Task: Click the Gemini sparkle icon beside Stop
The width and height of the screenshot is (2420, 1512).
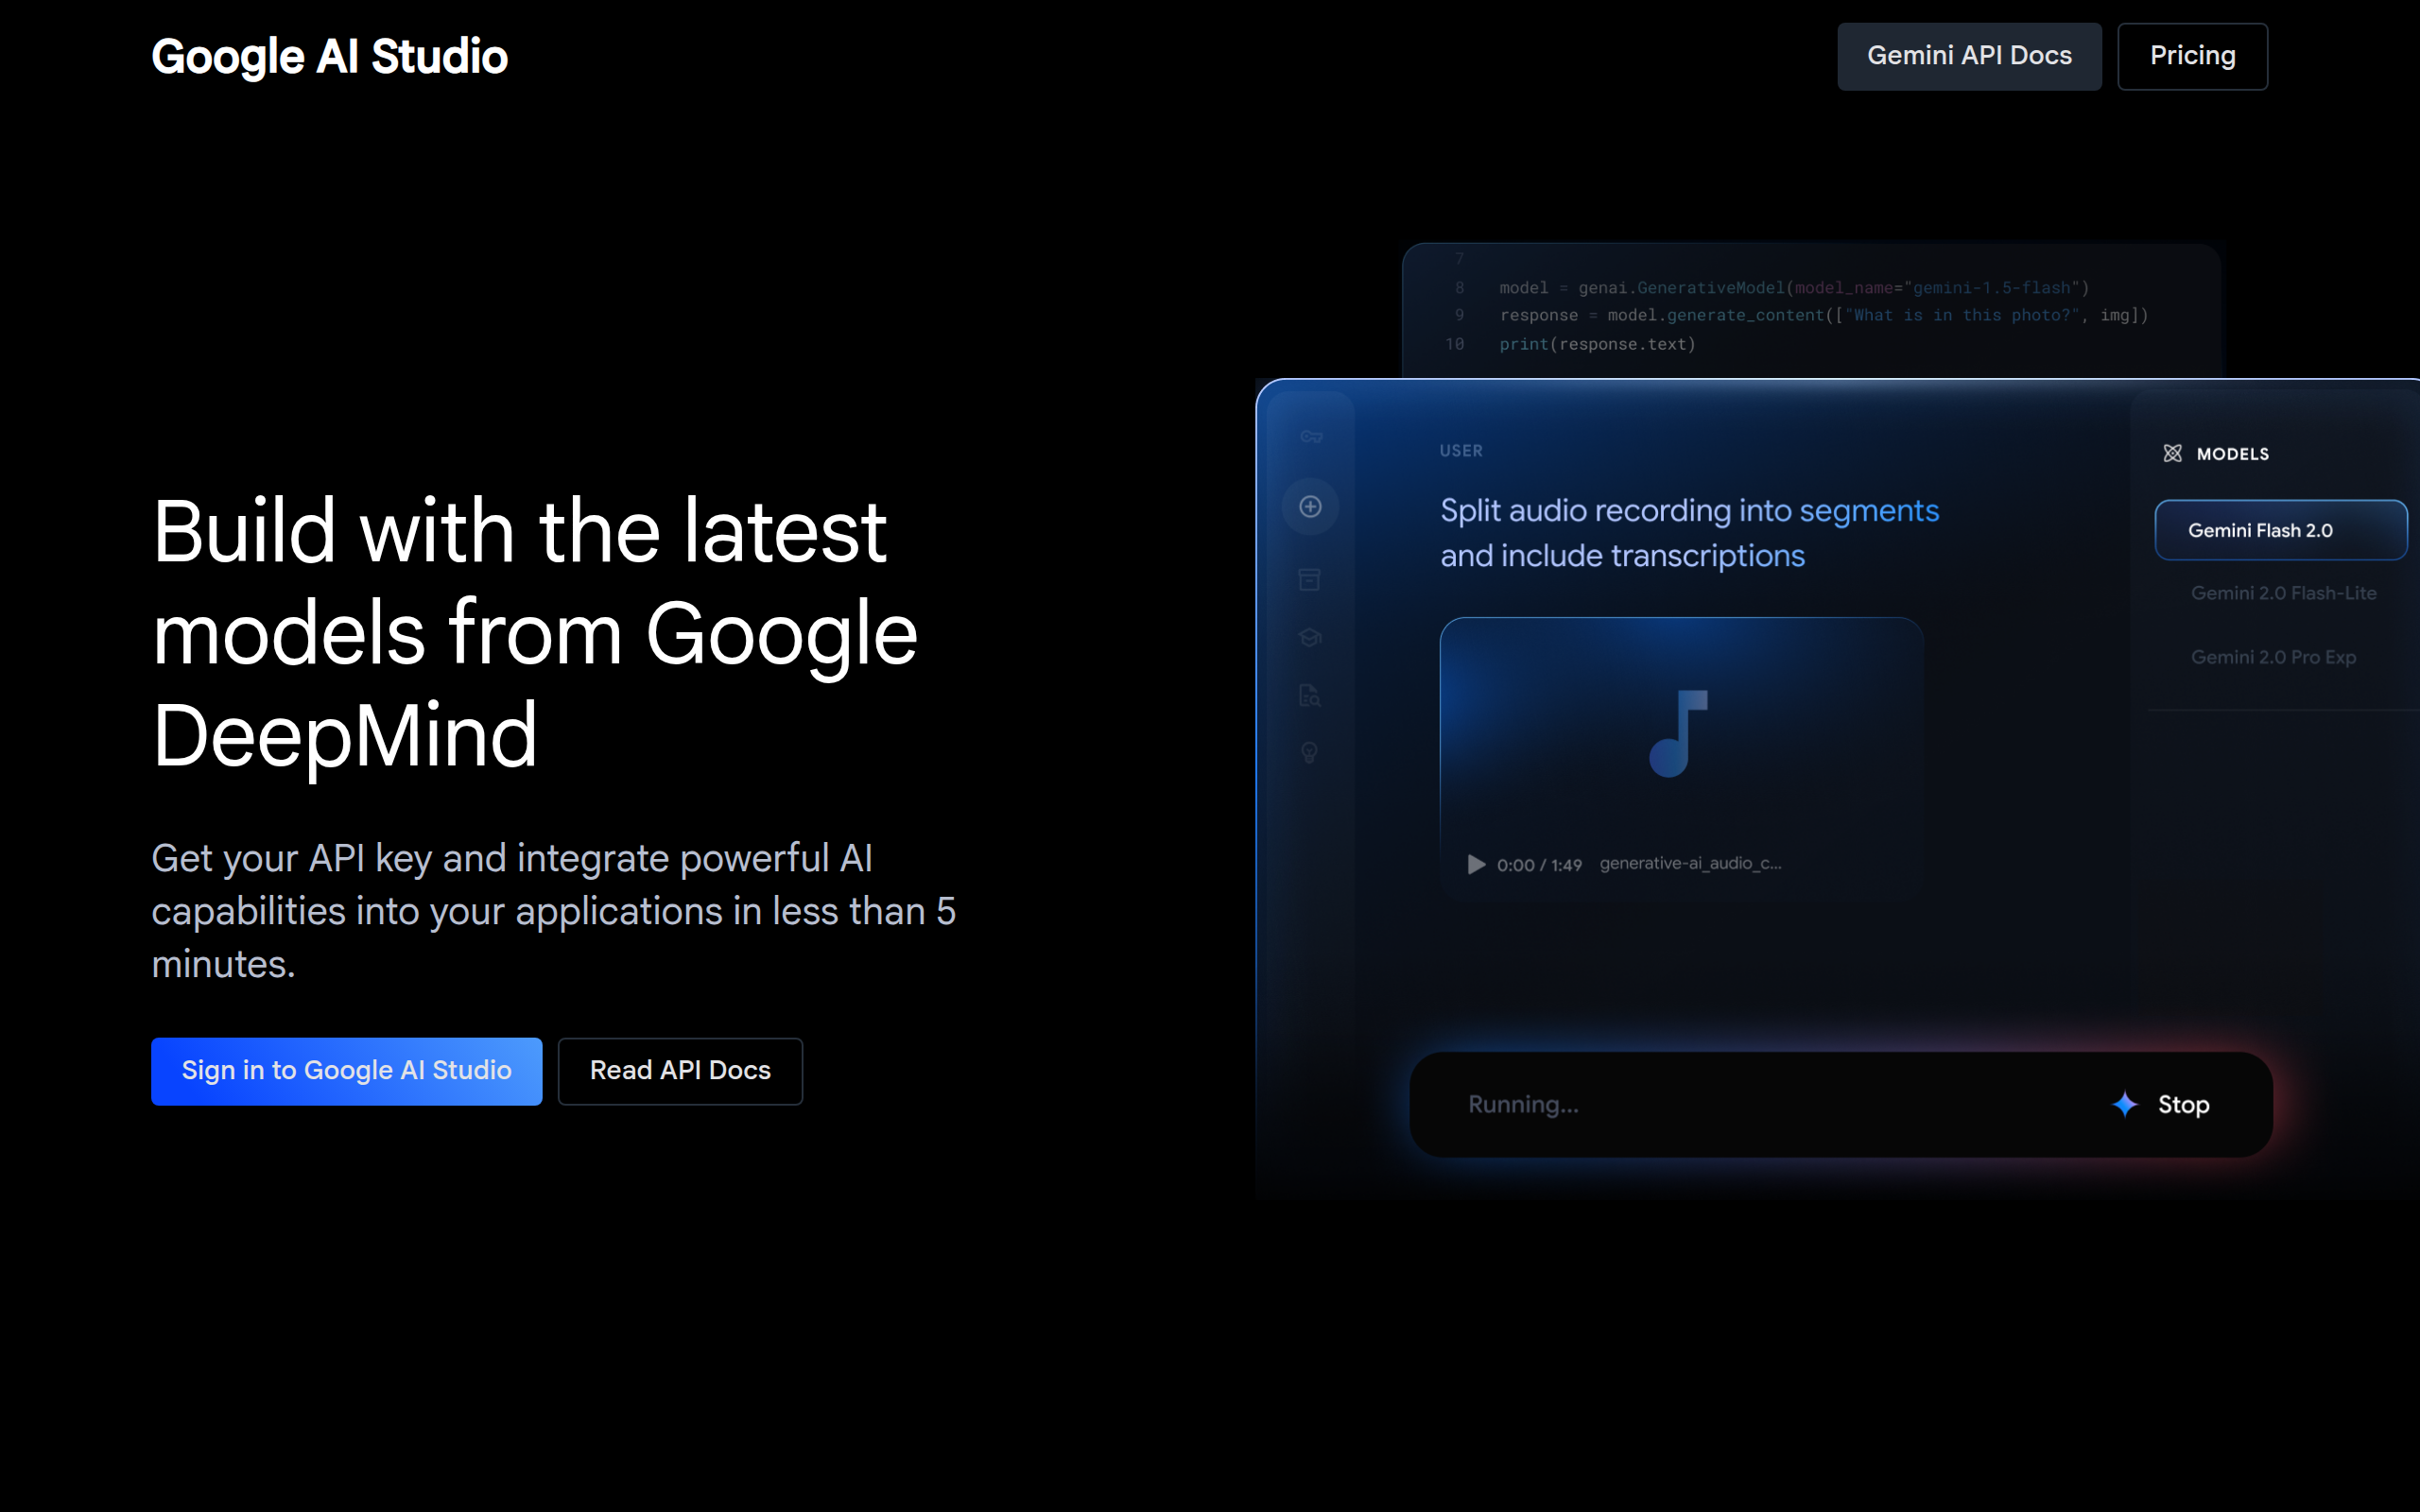Action: click(x=2124, y=1104)
